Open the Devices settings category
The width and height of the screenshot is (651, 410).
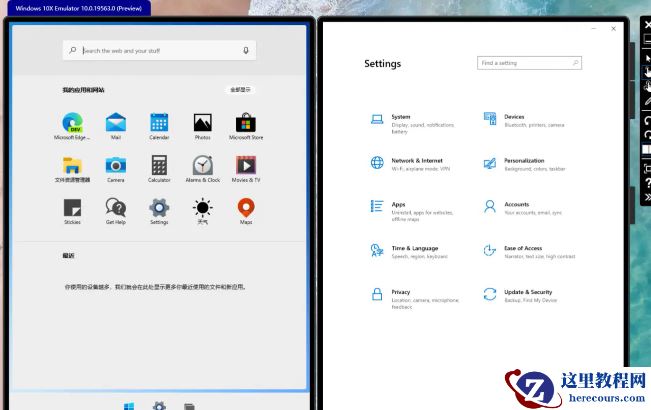524,120
